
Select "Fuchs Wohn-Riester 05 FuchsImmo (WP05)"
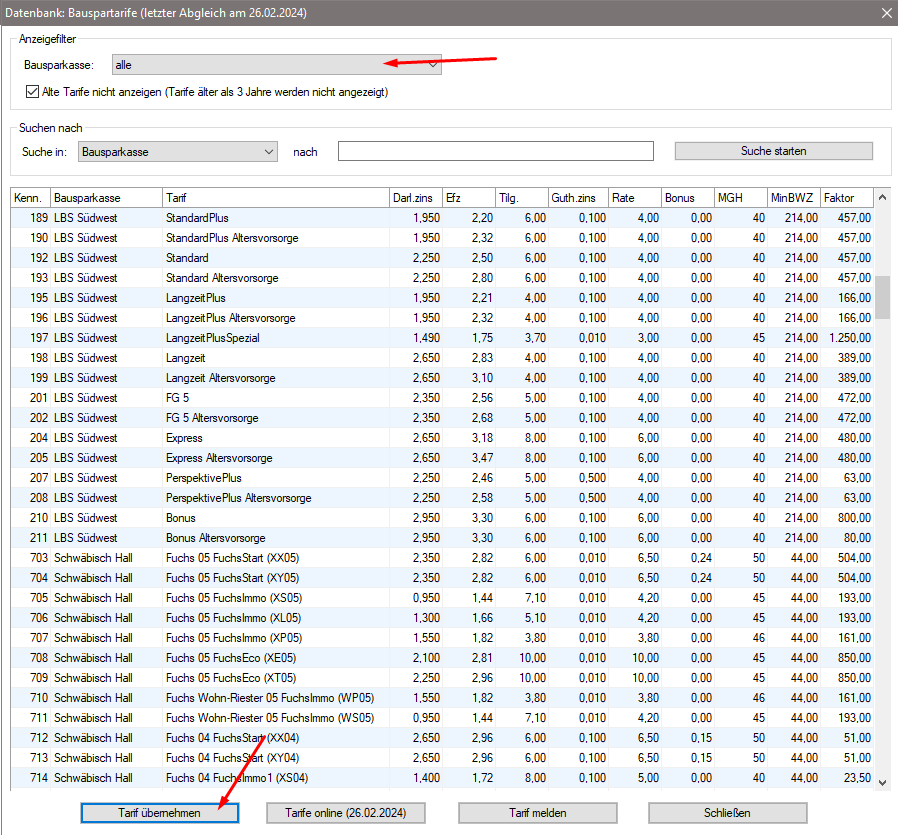(x=270, y=698)
